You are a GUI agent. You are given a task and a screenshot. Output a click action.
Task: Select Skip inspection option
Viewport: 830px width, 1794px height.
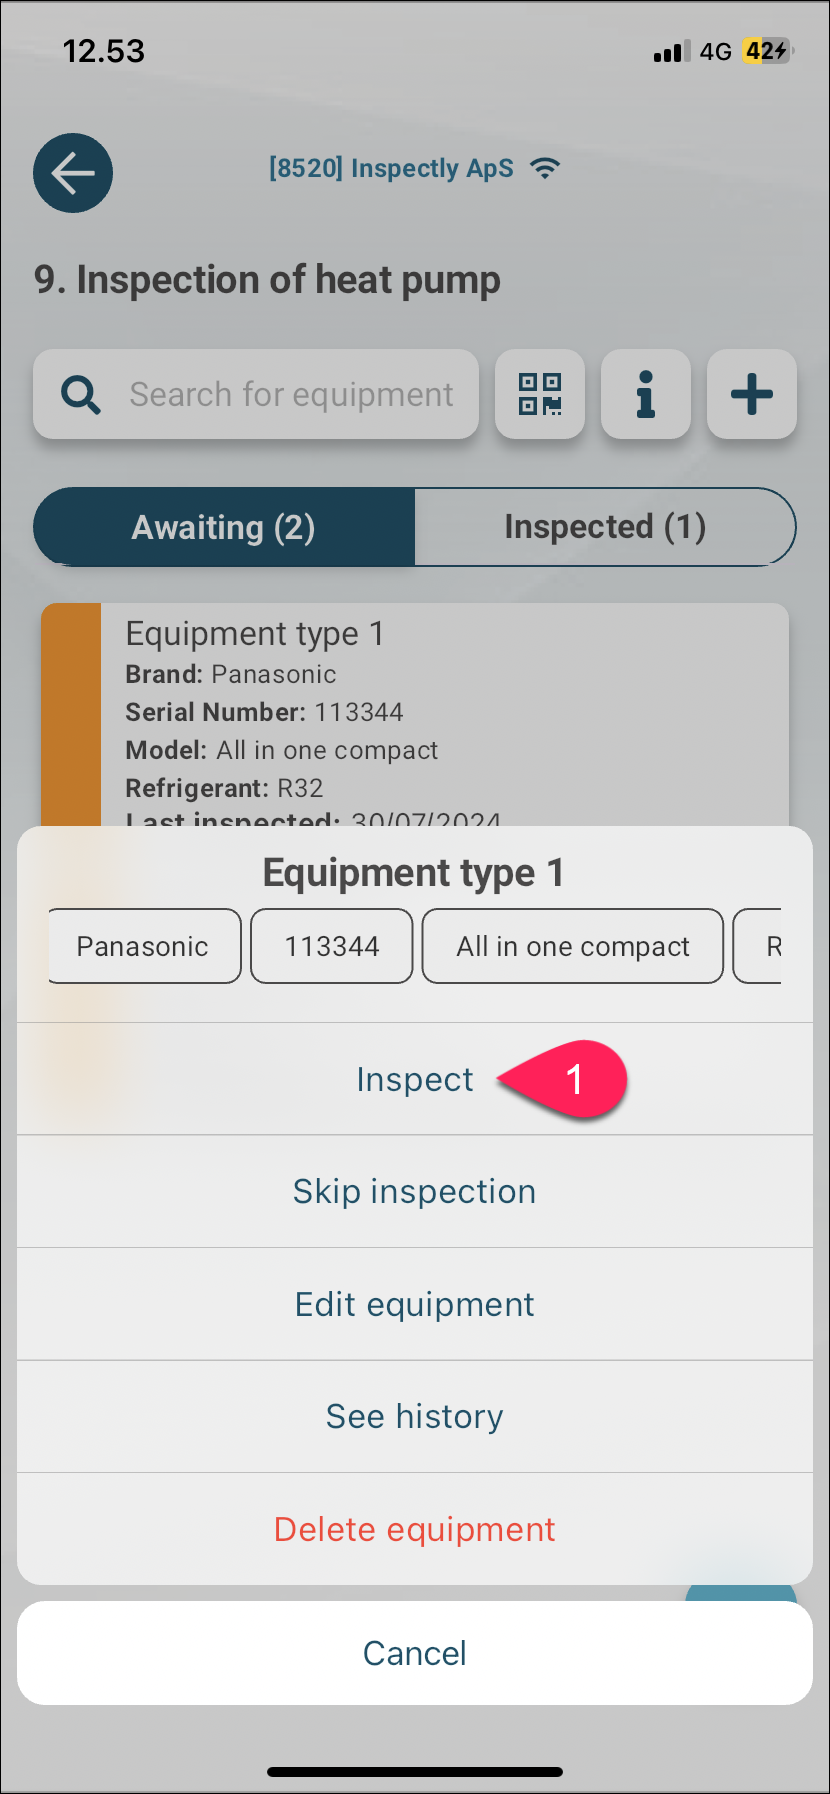[x=415, y=1192]
